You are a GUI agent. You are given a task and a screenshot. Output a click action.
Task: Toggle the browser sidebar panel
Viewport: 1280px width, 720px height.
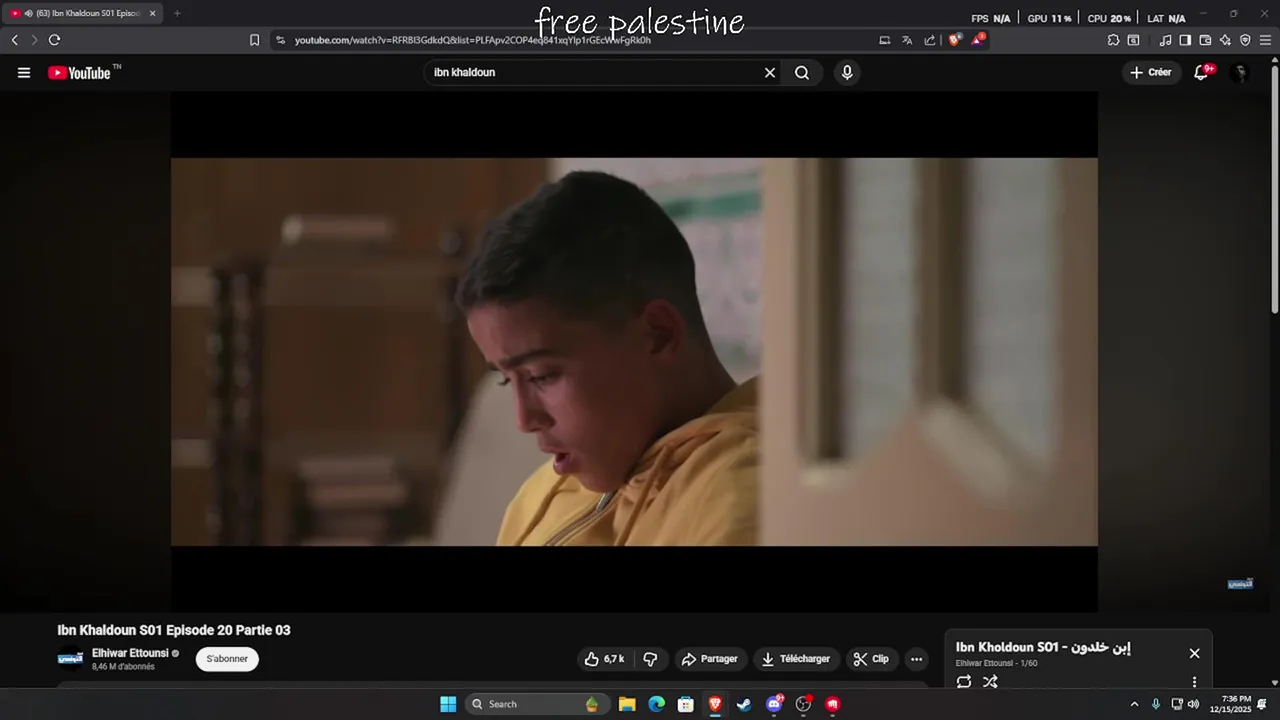click(x=1185, y=40)
